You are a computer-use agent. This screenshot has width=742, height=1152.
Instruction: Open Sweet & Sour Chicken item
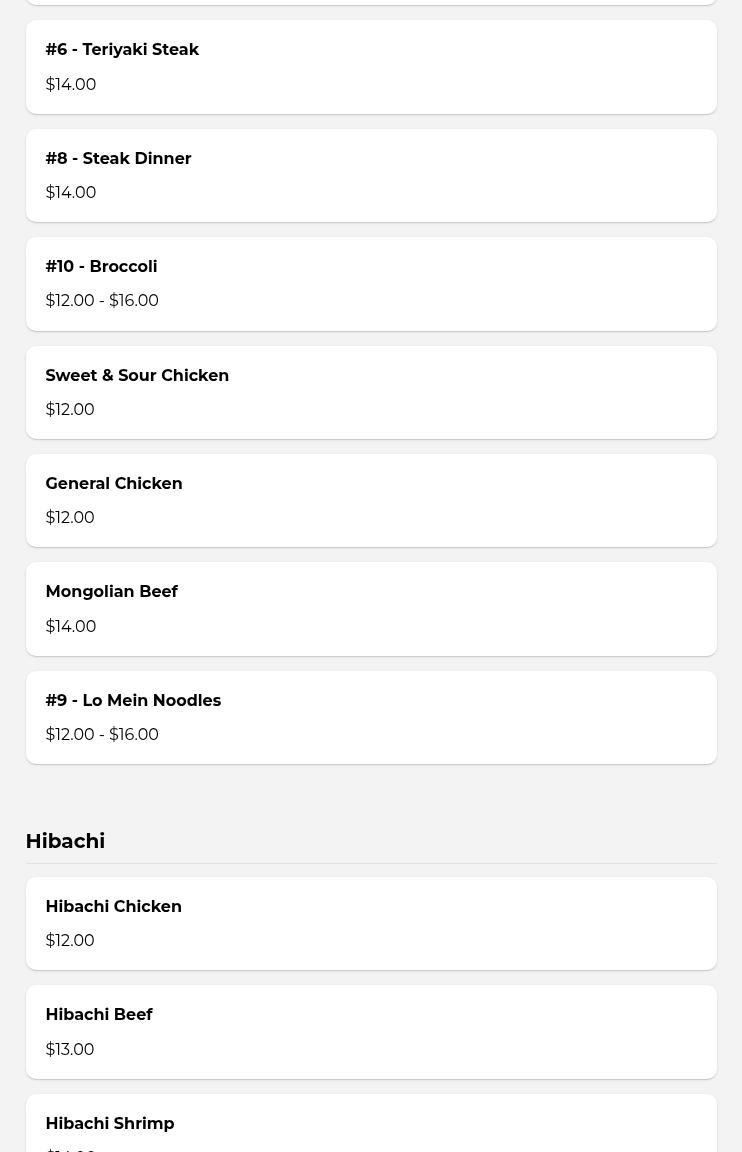(137, 375)
